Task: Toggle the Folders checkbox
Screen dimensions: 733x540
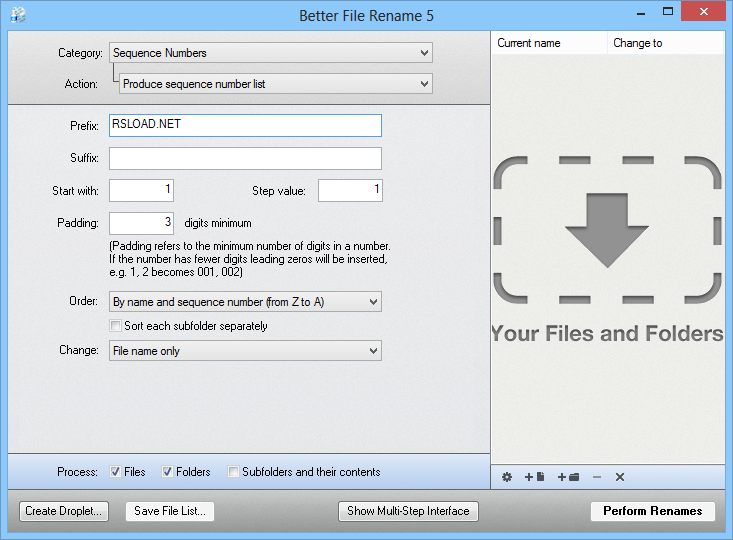Action: click(167, 471)
